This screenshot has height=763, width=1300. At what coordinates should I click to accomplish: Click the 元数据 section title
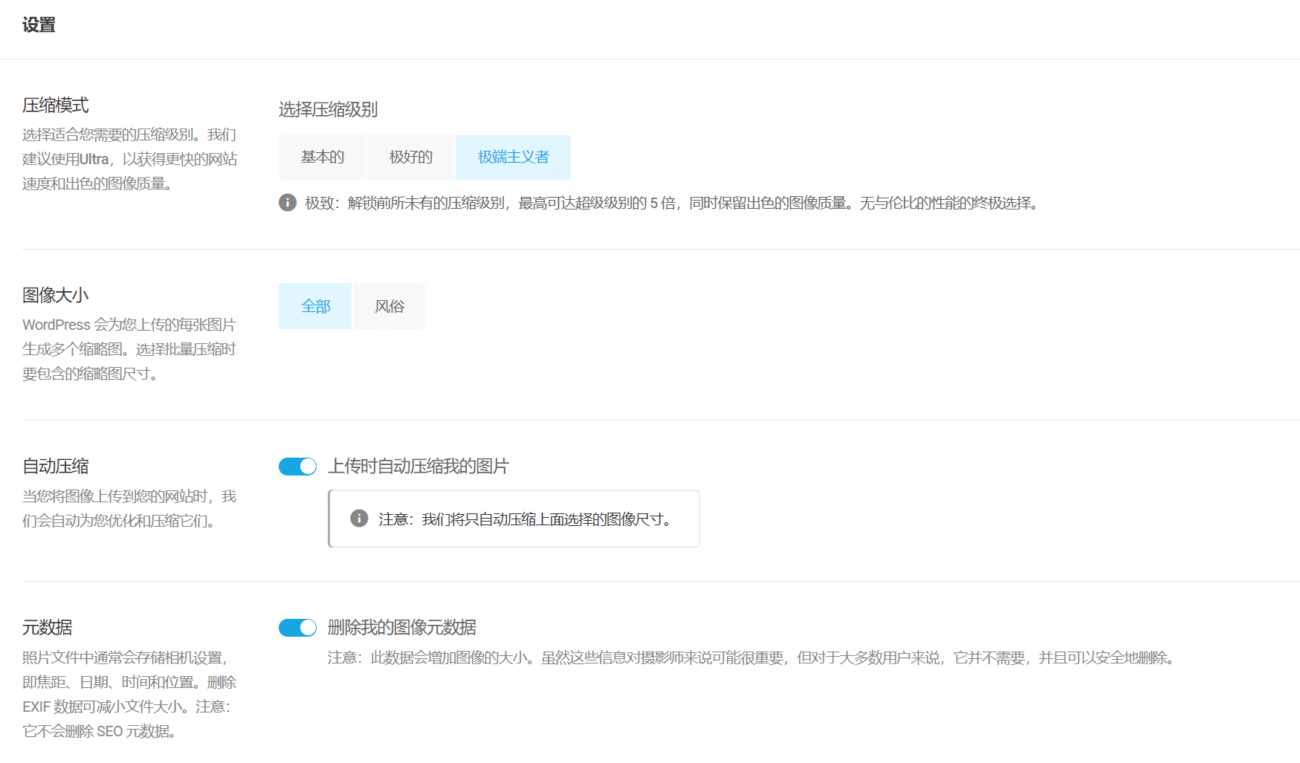pyautogui.click(x=47, y=627)
